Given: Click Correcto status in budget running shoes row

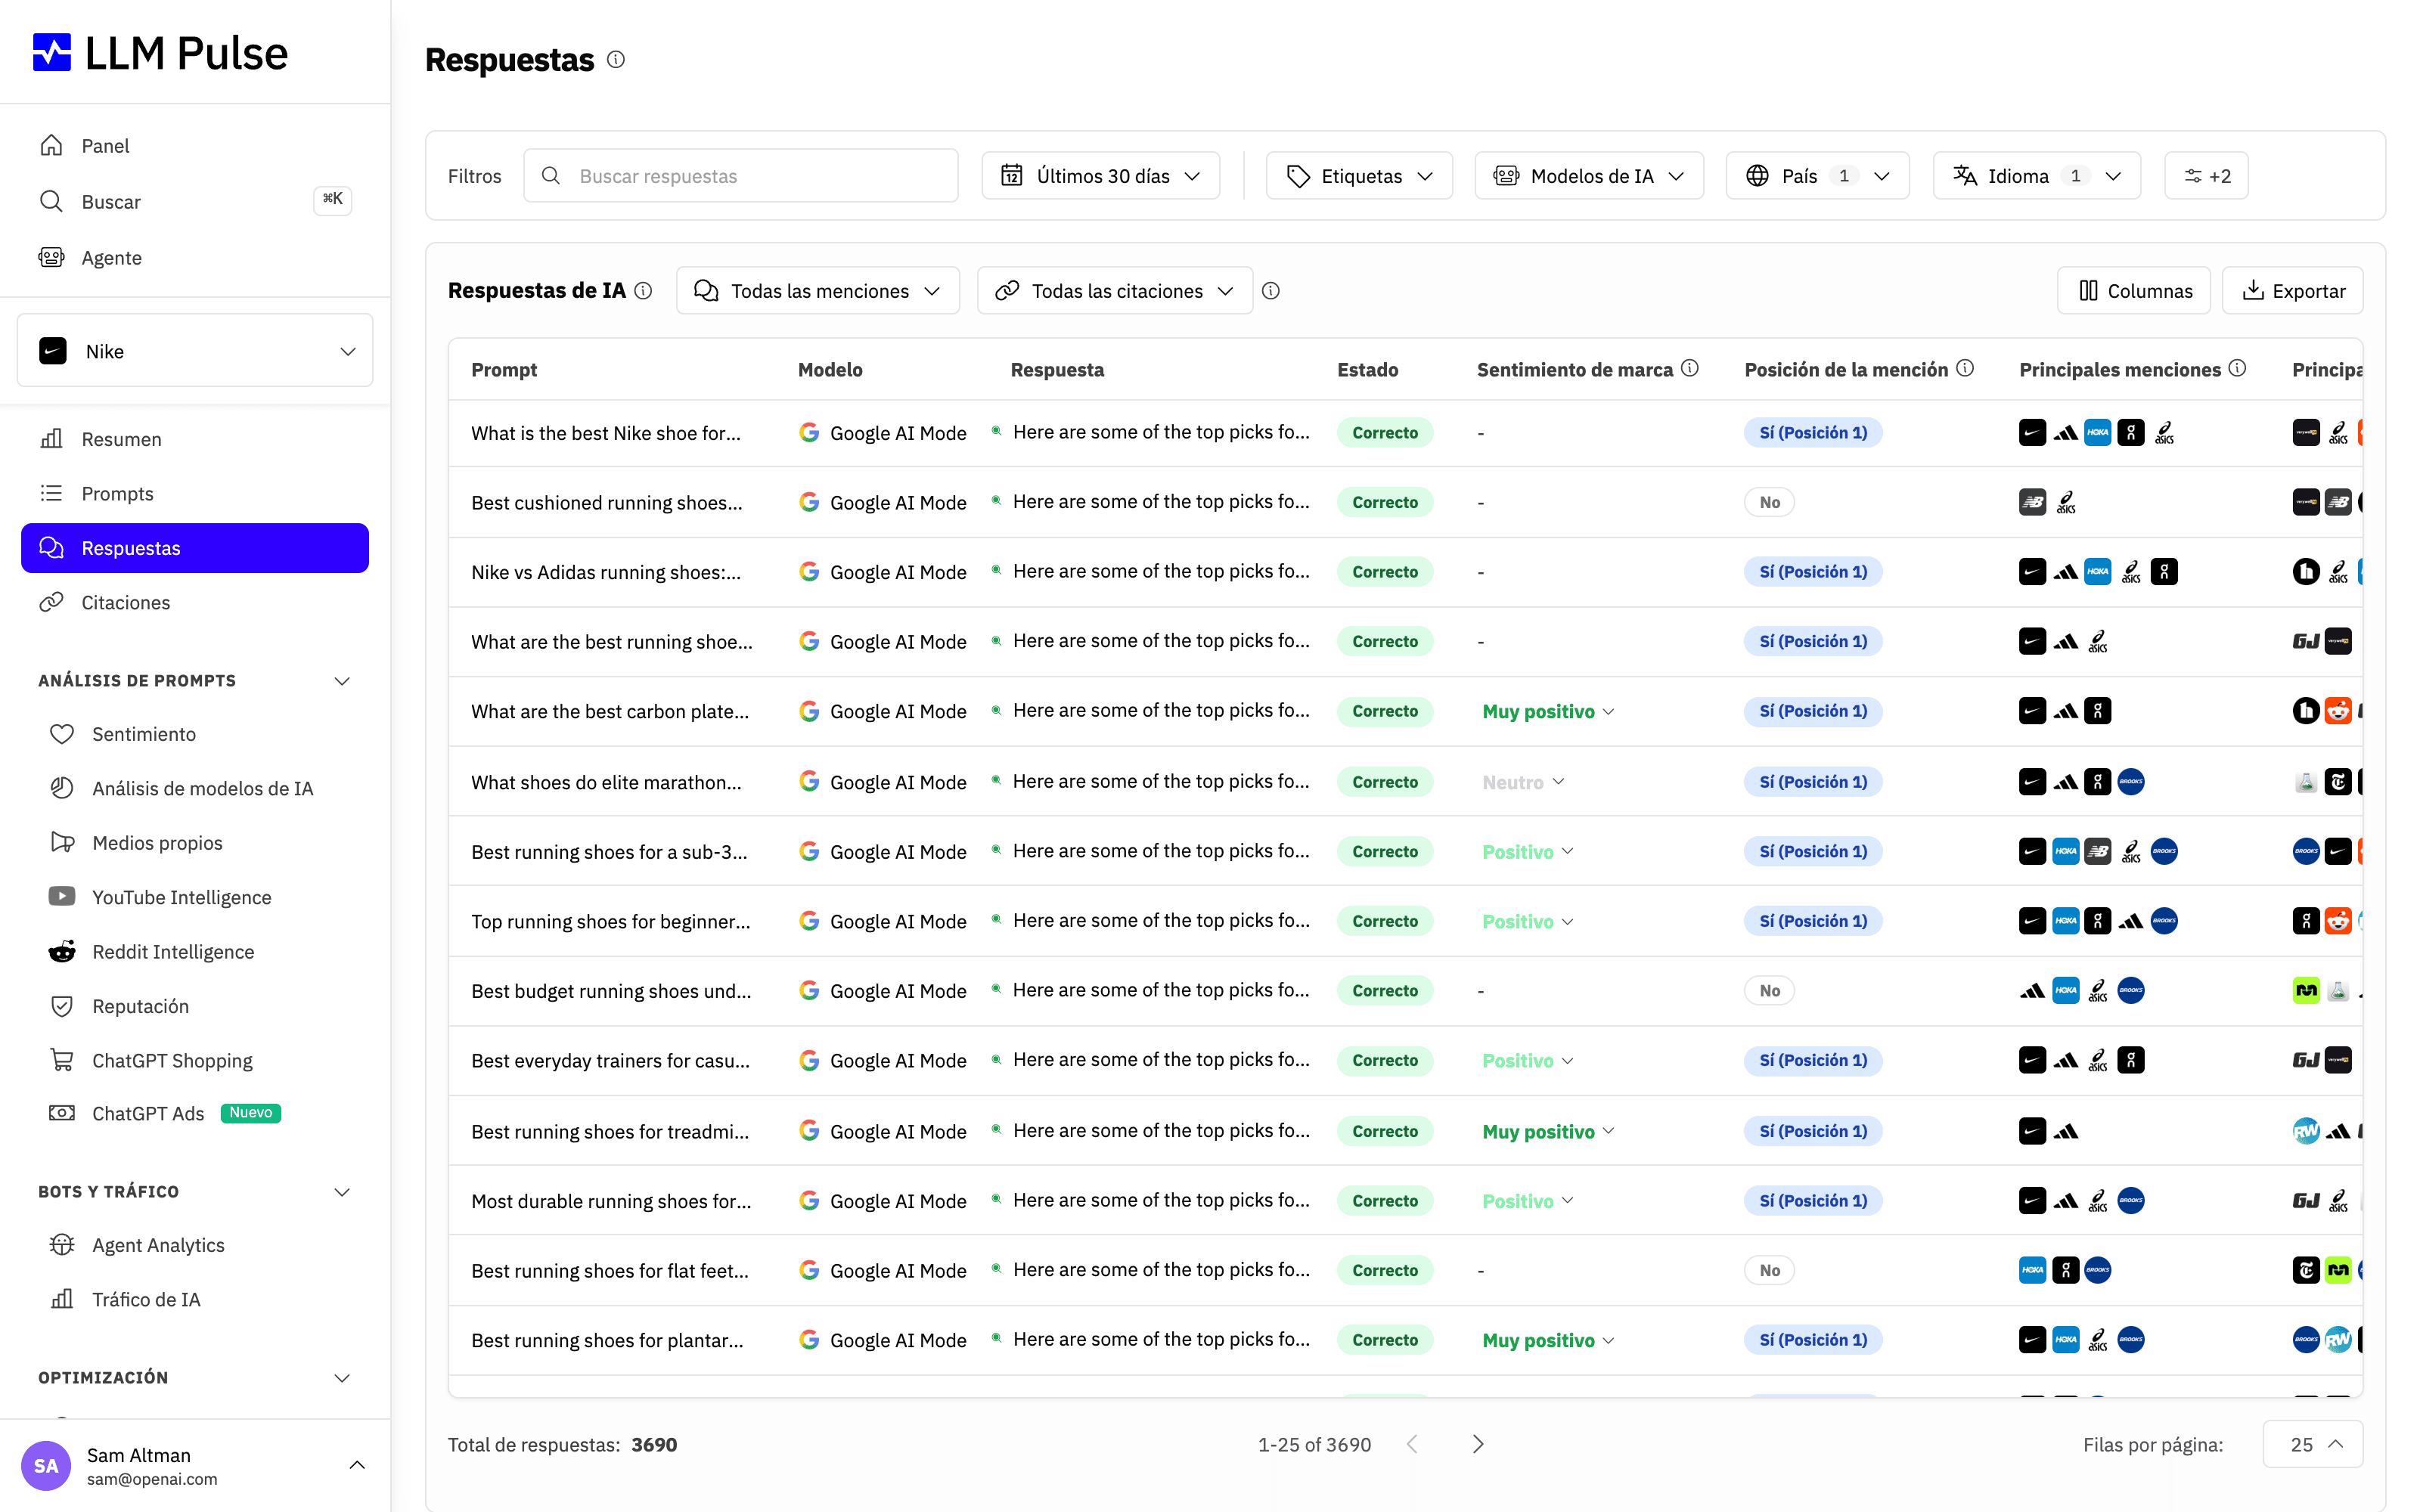Looking at the screenshot, I should click(1385, 991).
